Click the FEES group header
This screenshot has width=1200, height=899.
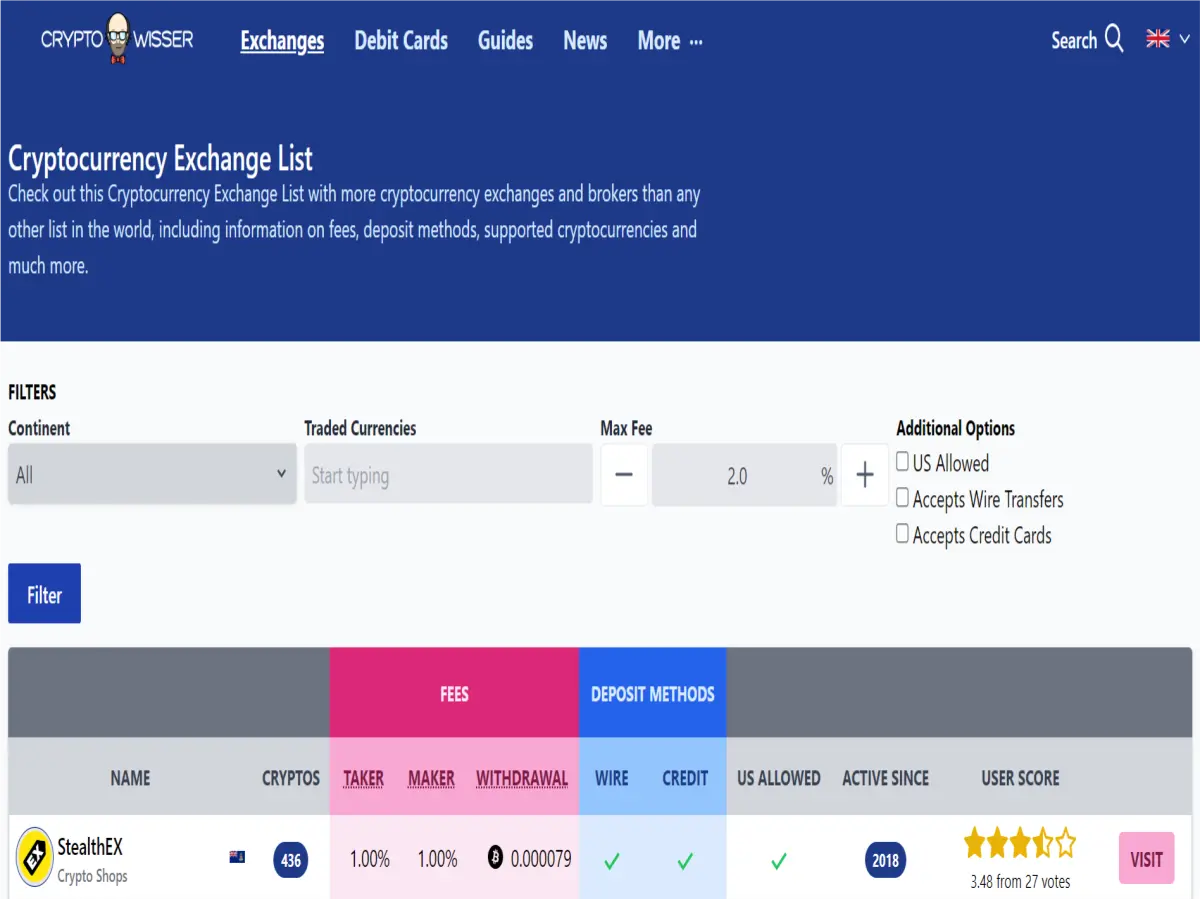pyautogui.click(x=454, y=693)
